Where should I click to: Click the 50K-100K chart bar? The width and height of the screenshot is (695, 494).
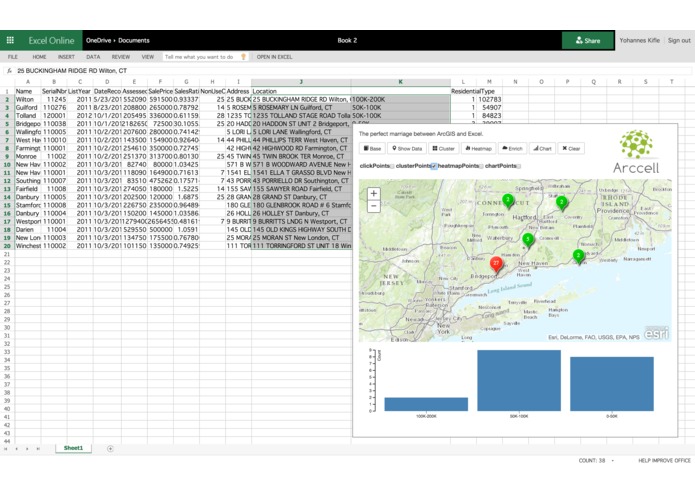(x=519, y=381)
